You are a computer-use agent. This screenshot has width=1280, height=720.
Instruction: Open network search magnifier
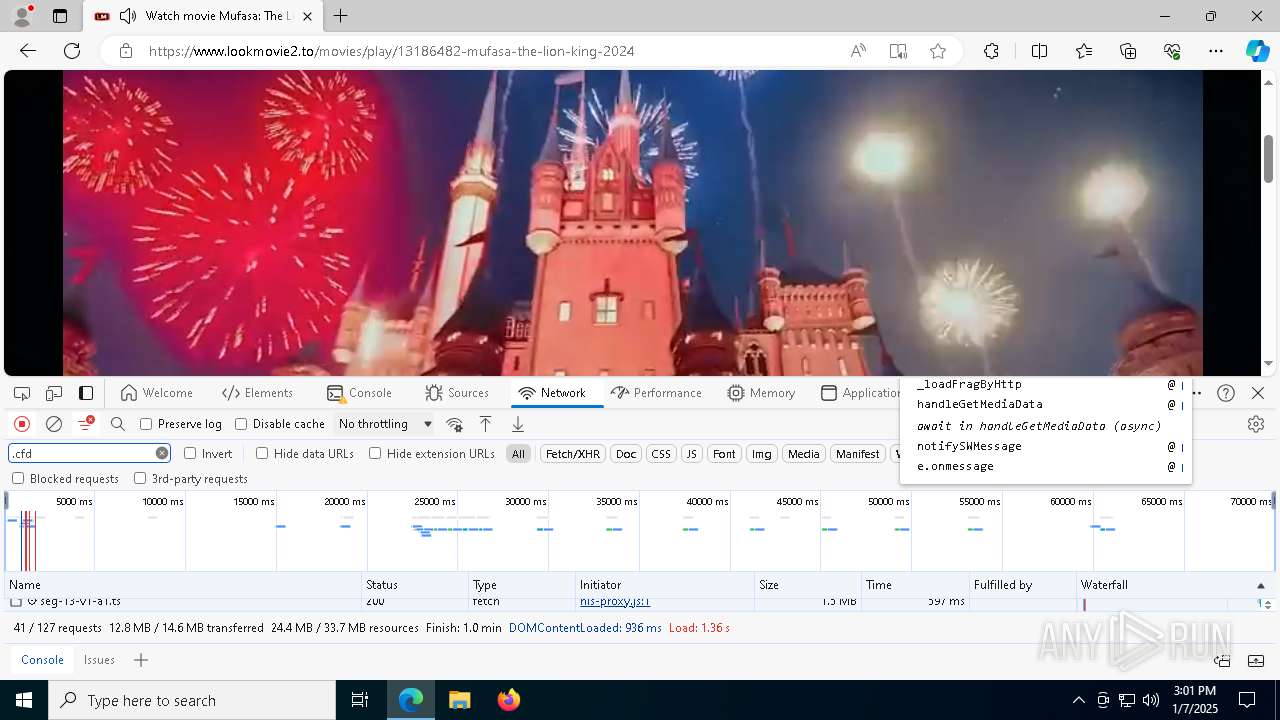coord(118,424)
